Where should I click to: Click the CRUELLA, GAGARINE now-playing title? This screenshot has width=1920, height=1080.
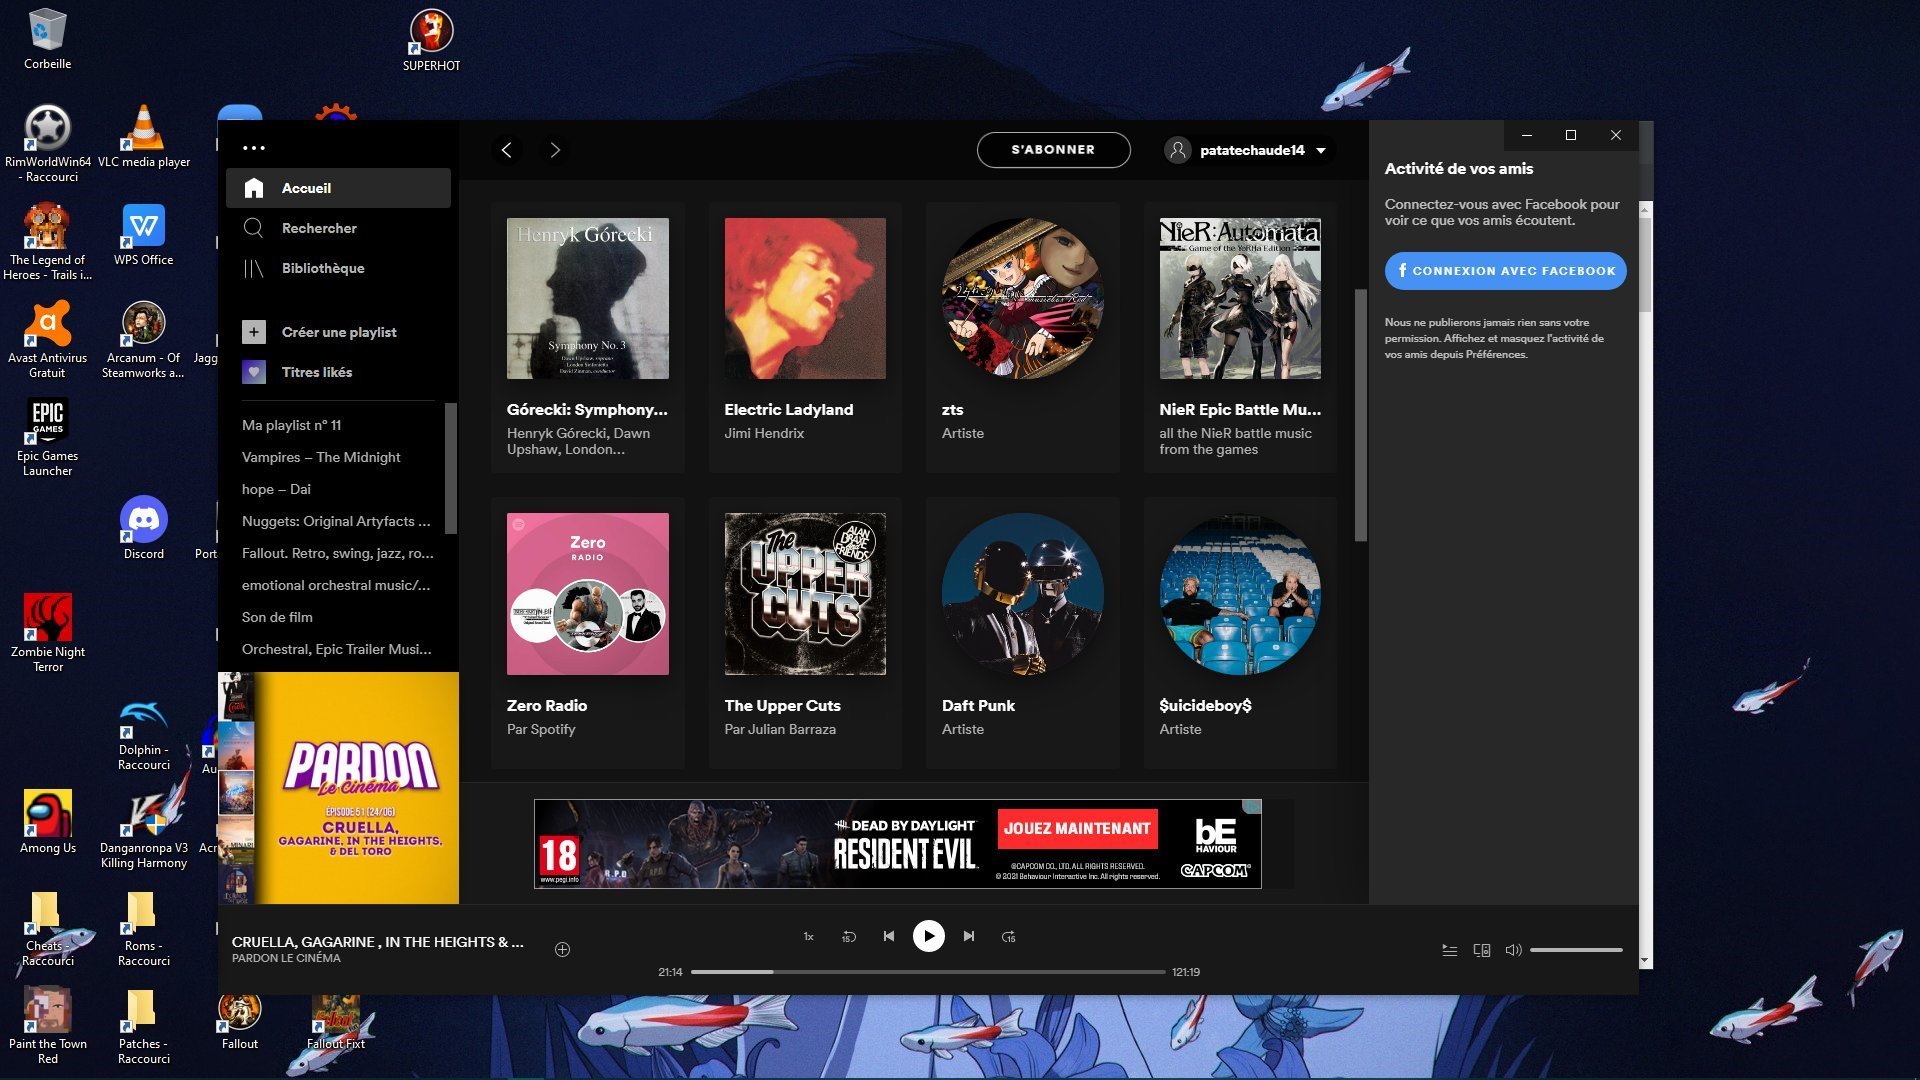click(x=378, y=942)
